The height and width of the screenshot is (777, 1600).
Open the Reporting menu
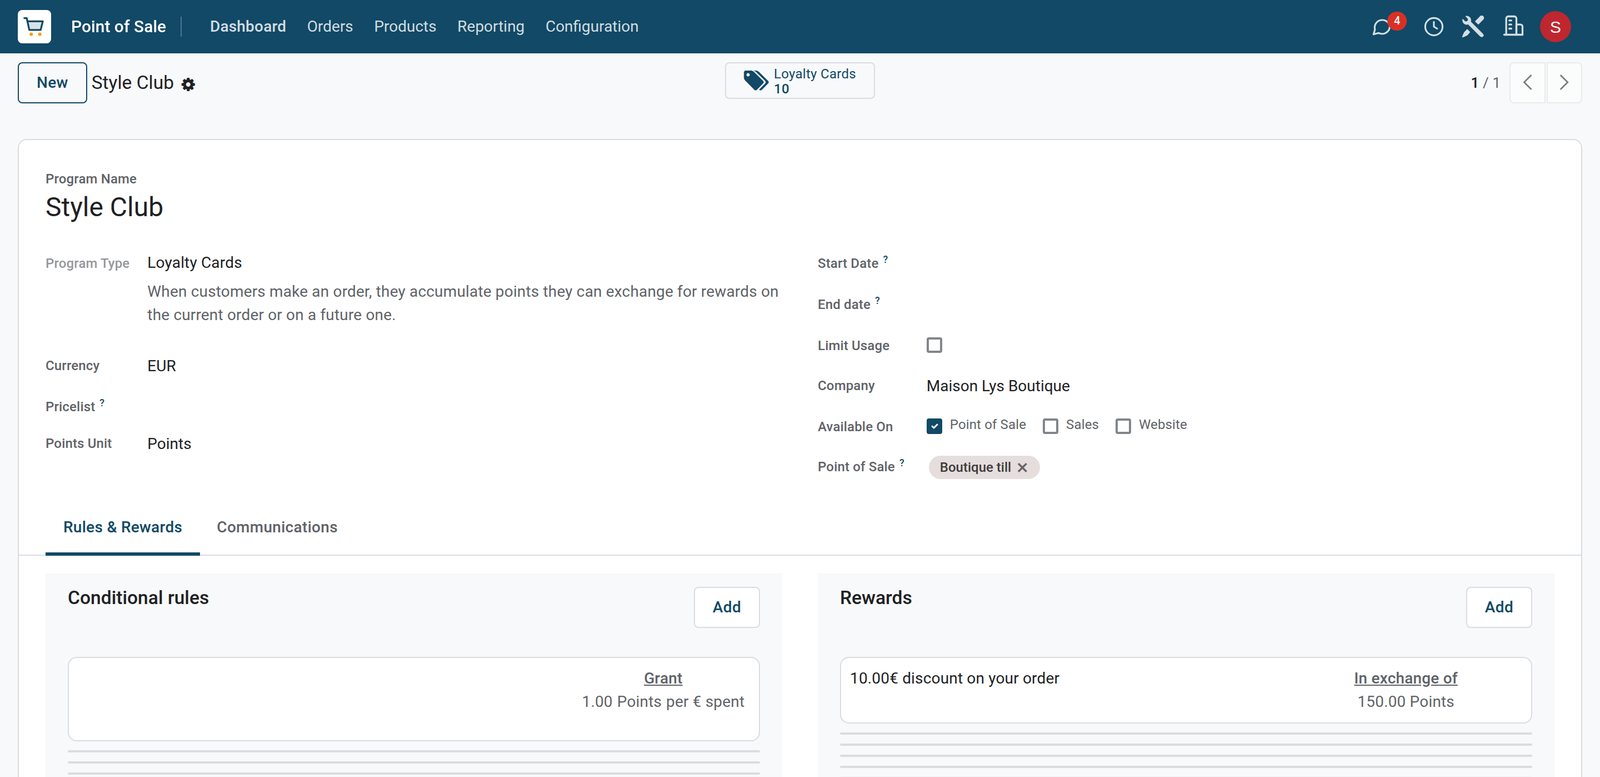(x=491, y=27)
